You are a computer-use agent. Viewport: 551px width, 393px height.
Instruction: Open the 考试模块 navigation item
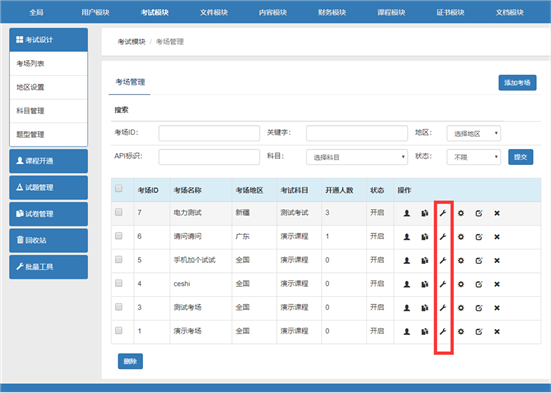155,12
